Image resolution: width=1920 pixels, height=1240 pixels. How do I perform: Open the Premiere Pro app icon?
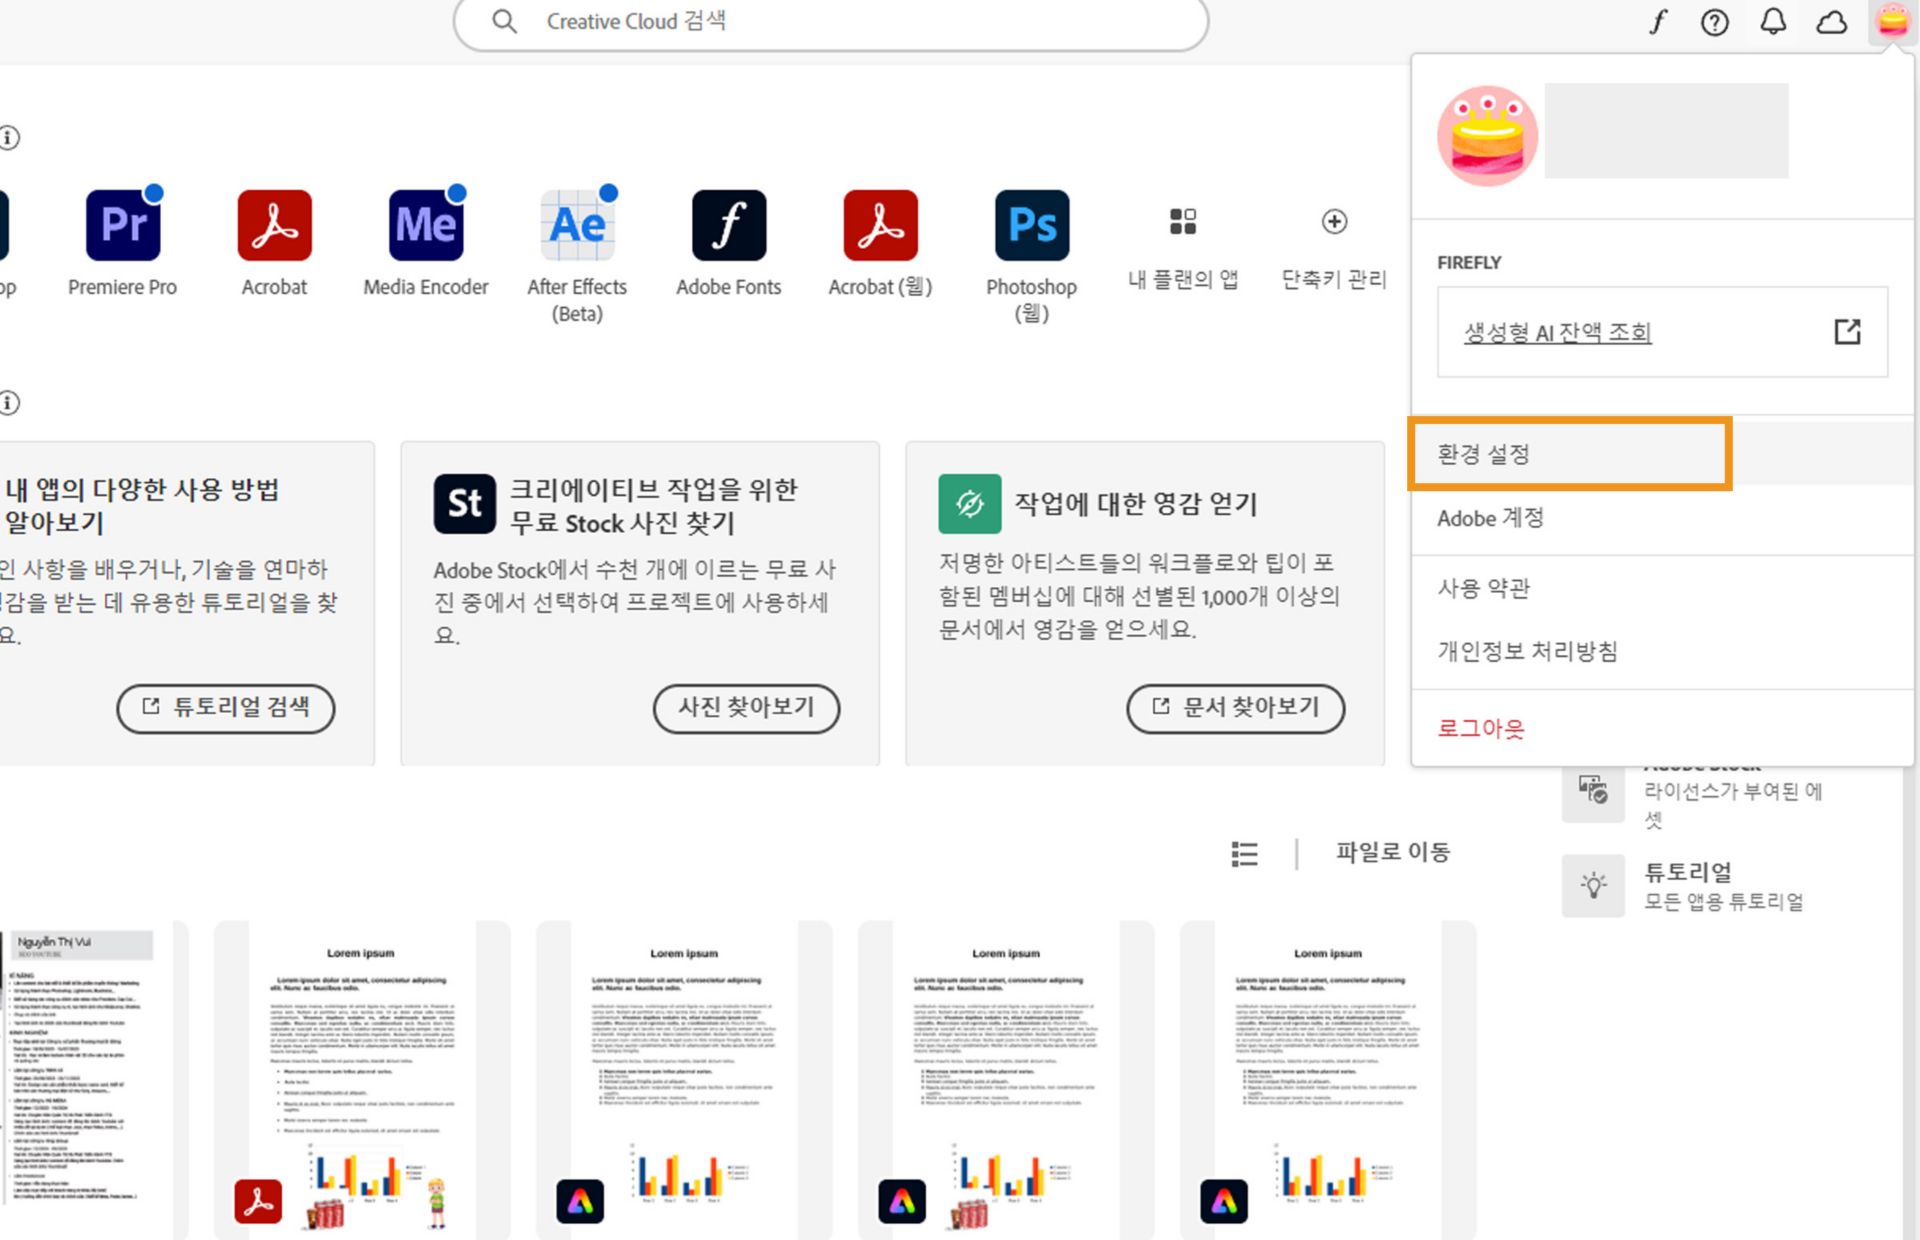(123, 225)
